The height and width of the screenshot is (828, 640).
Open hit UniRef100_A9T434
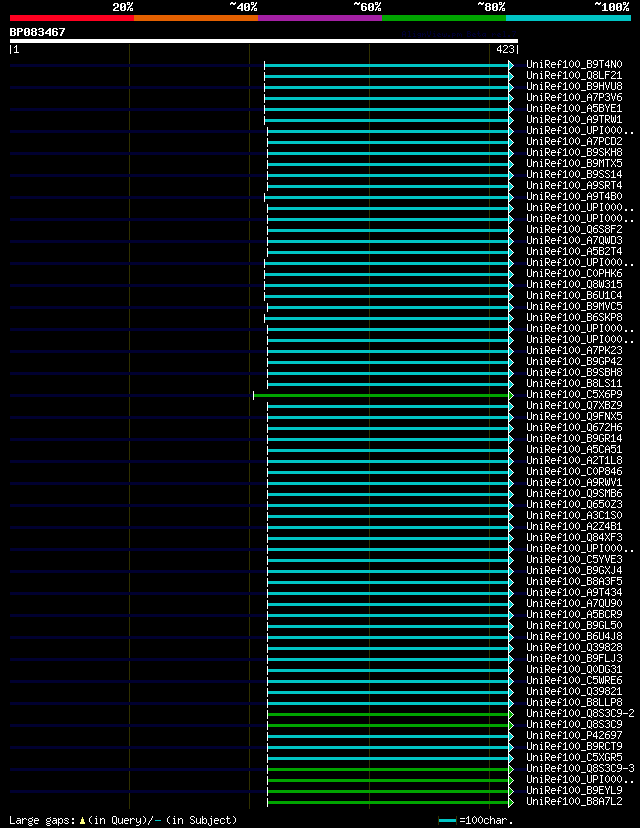tap(574, 592)
